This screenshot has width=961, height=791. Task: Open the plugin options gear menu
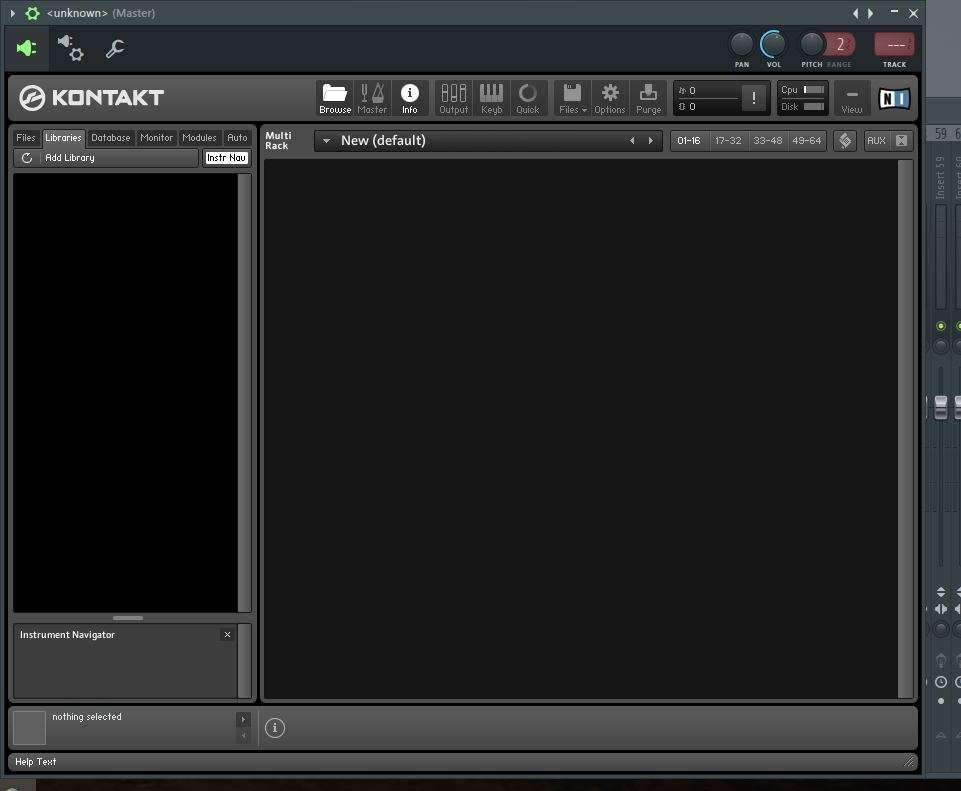tap(32, 13)
